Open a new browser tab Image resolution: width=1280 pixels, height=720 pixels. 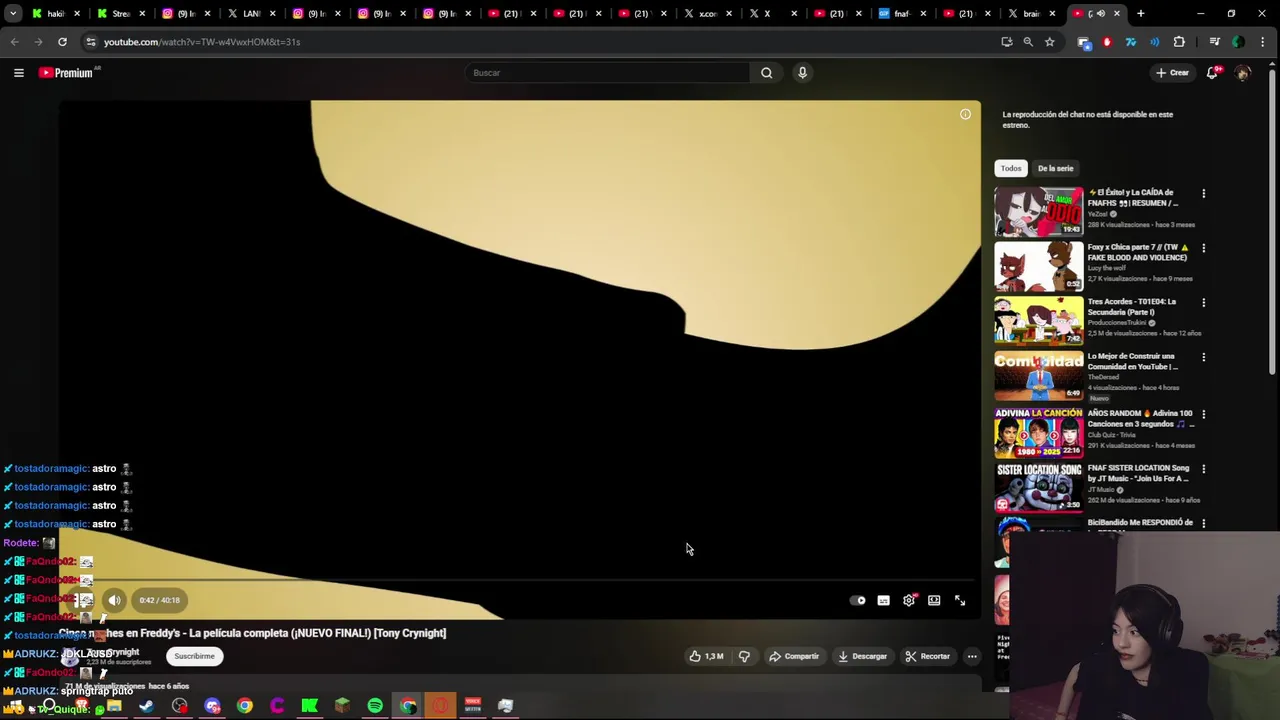[1141, 14]
